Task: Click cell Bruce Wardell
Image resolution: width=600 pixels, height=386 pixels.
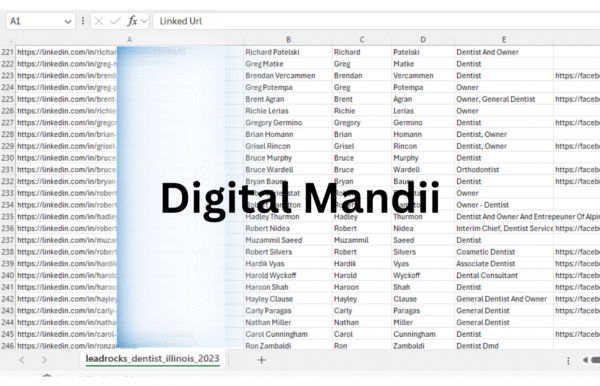Action: [x=288, y=169]
